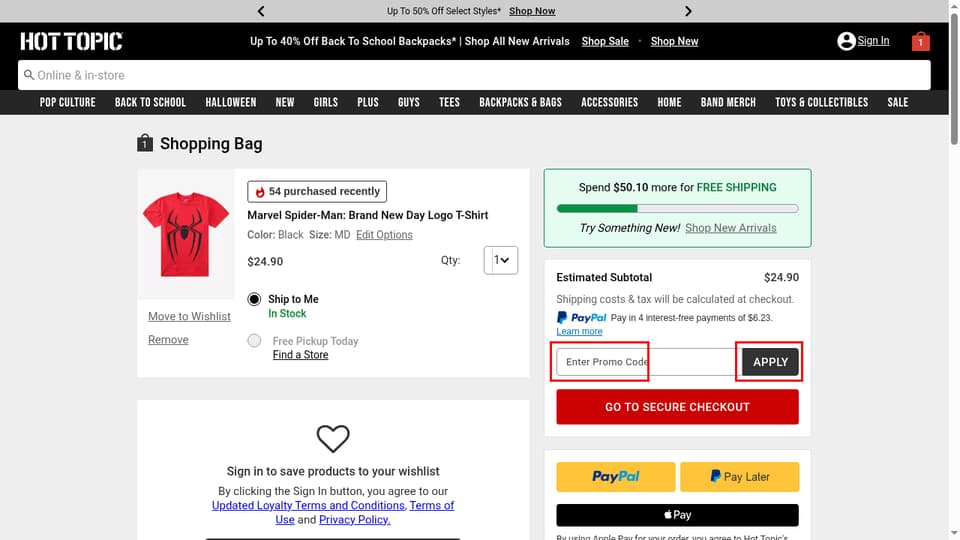Click the Apple Pay button
The image size is (960, 540).
click(677, 515)
